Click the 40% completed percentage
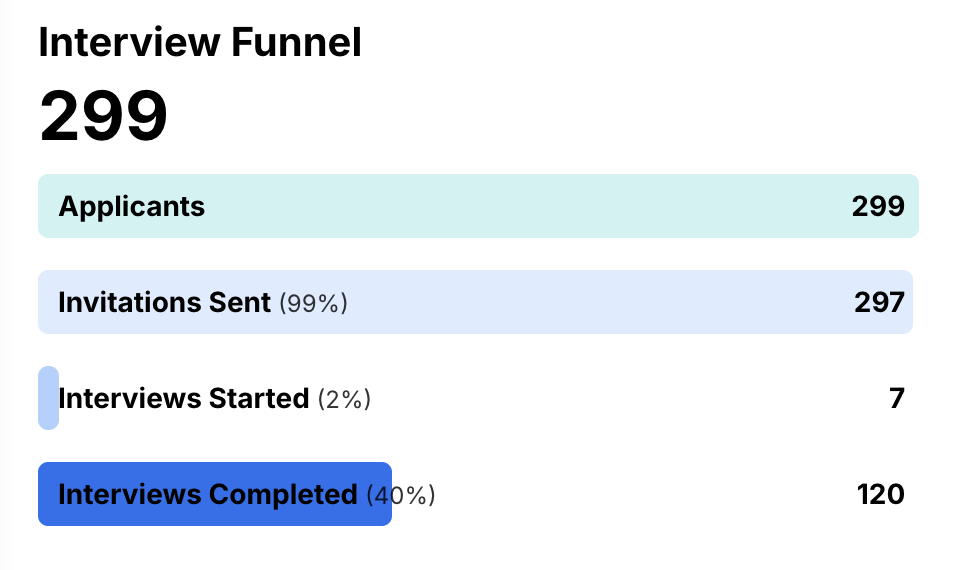The width and height of the screenshot is (978, 570). tap(401, 496)
